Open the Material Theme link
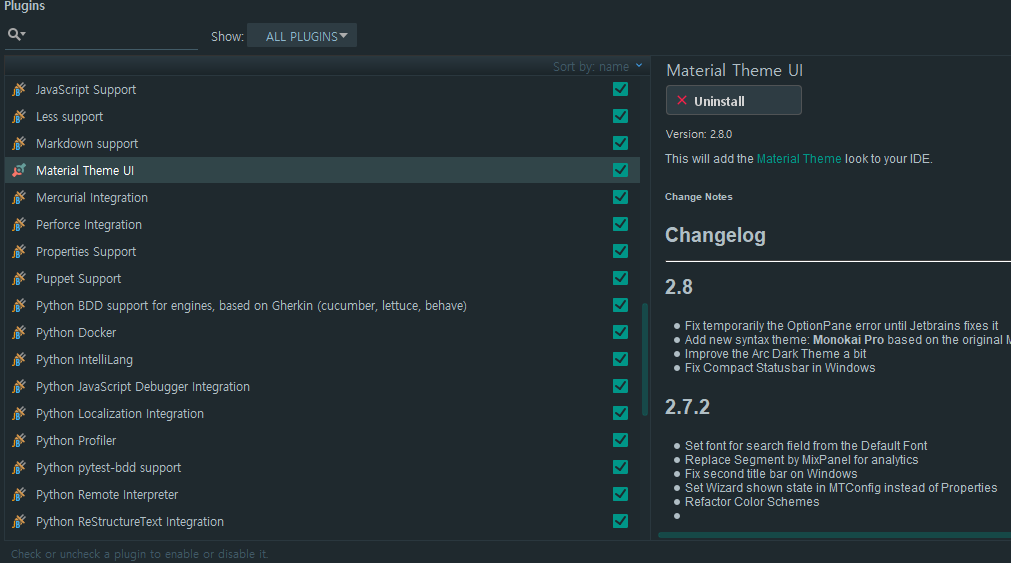 pos(799,159)
